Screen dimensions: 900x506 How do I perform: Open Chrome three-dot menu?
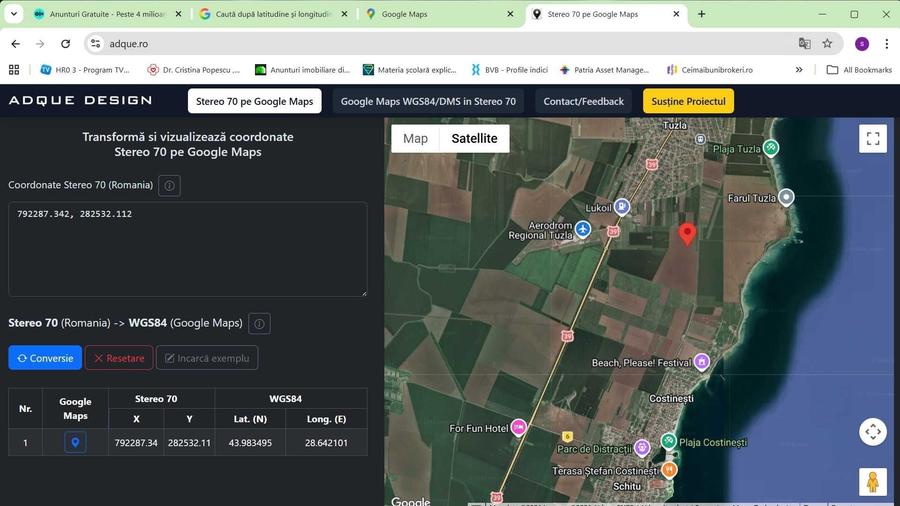click(886, 44)
